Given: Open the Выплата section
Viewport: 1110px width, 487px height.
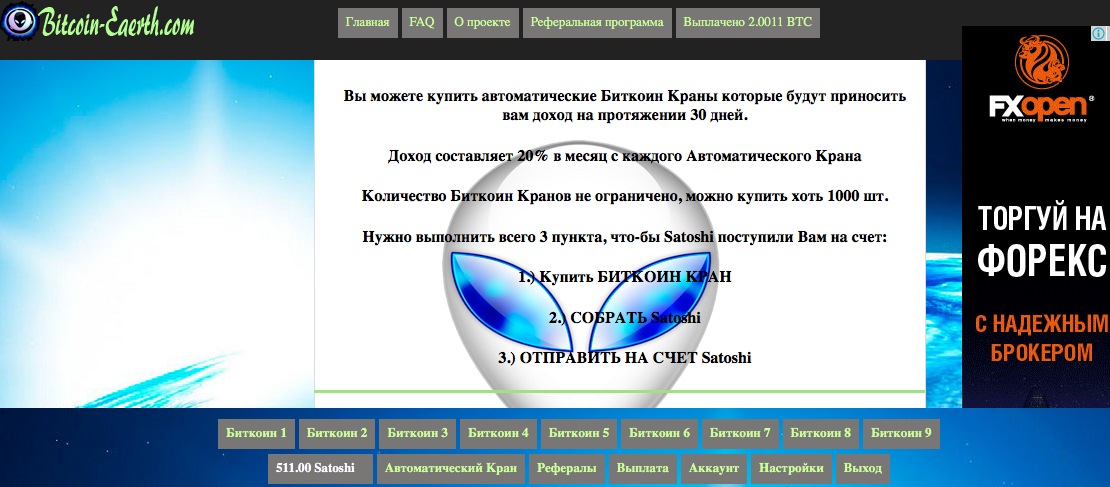Looking at the screenshot, I should [x=643, y=469].
